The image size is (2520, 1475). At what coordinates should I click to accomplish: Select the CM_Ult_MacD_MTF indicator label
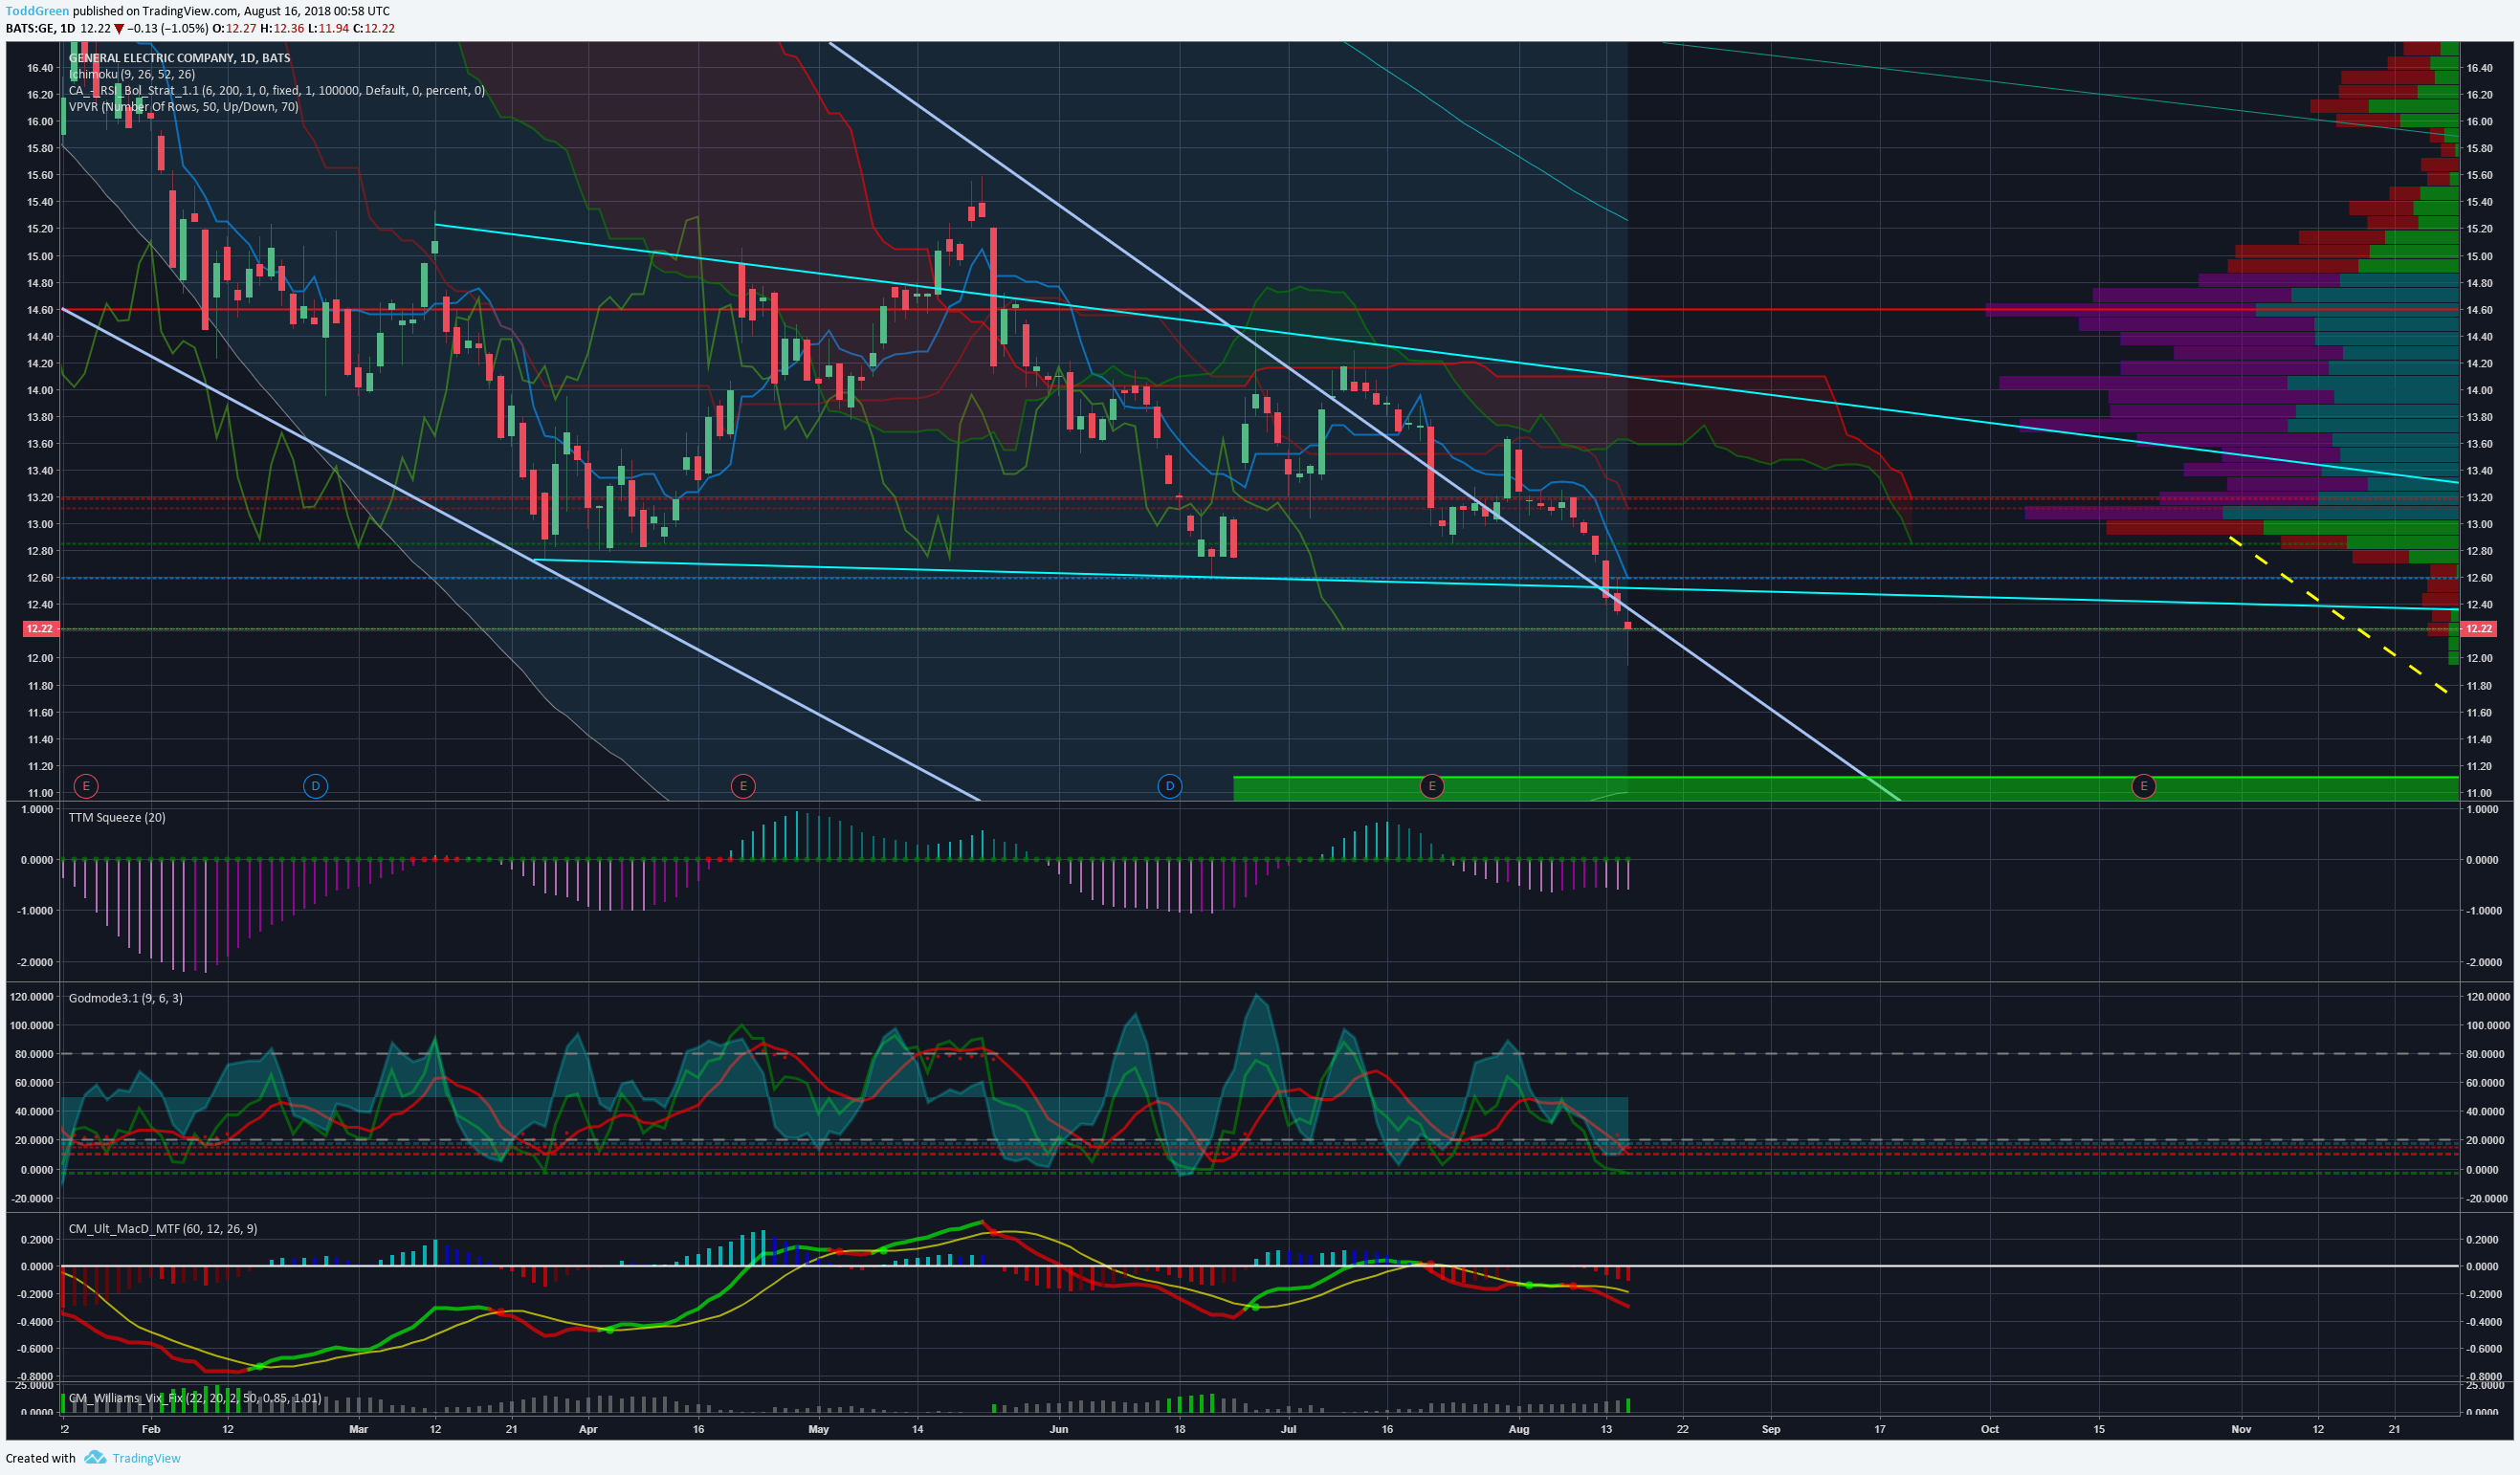(163, 1228)
